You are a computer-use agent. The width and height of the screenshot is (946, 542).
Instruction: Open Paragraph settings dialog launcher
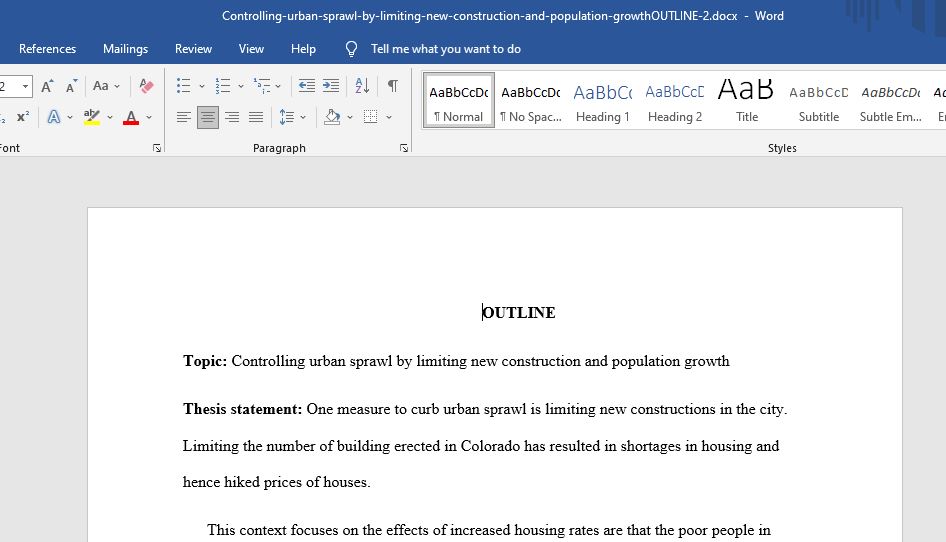tap(404, 148)
